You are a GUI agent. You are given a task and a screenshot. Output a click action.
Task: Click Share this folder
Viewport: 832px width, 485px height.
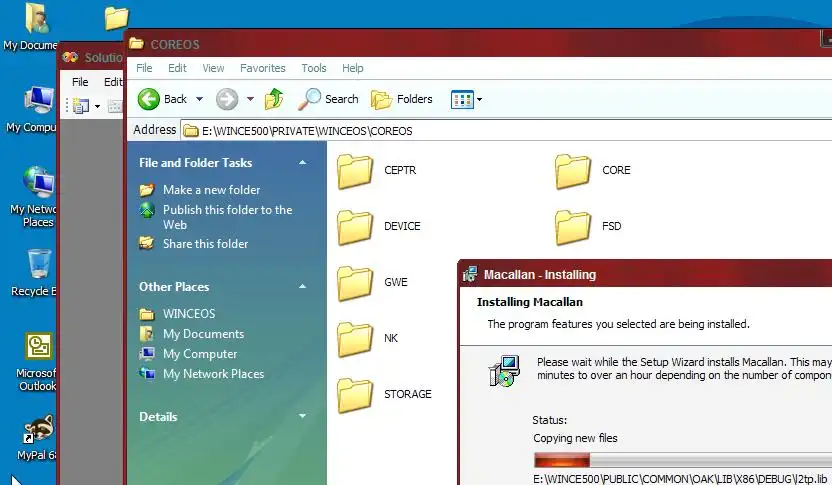(x=205, y=244)
